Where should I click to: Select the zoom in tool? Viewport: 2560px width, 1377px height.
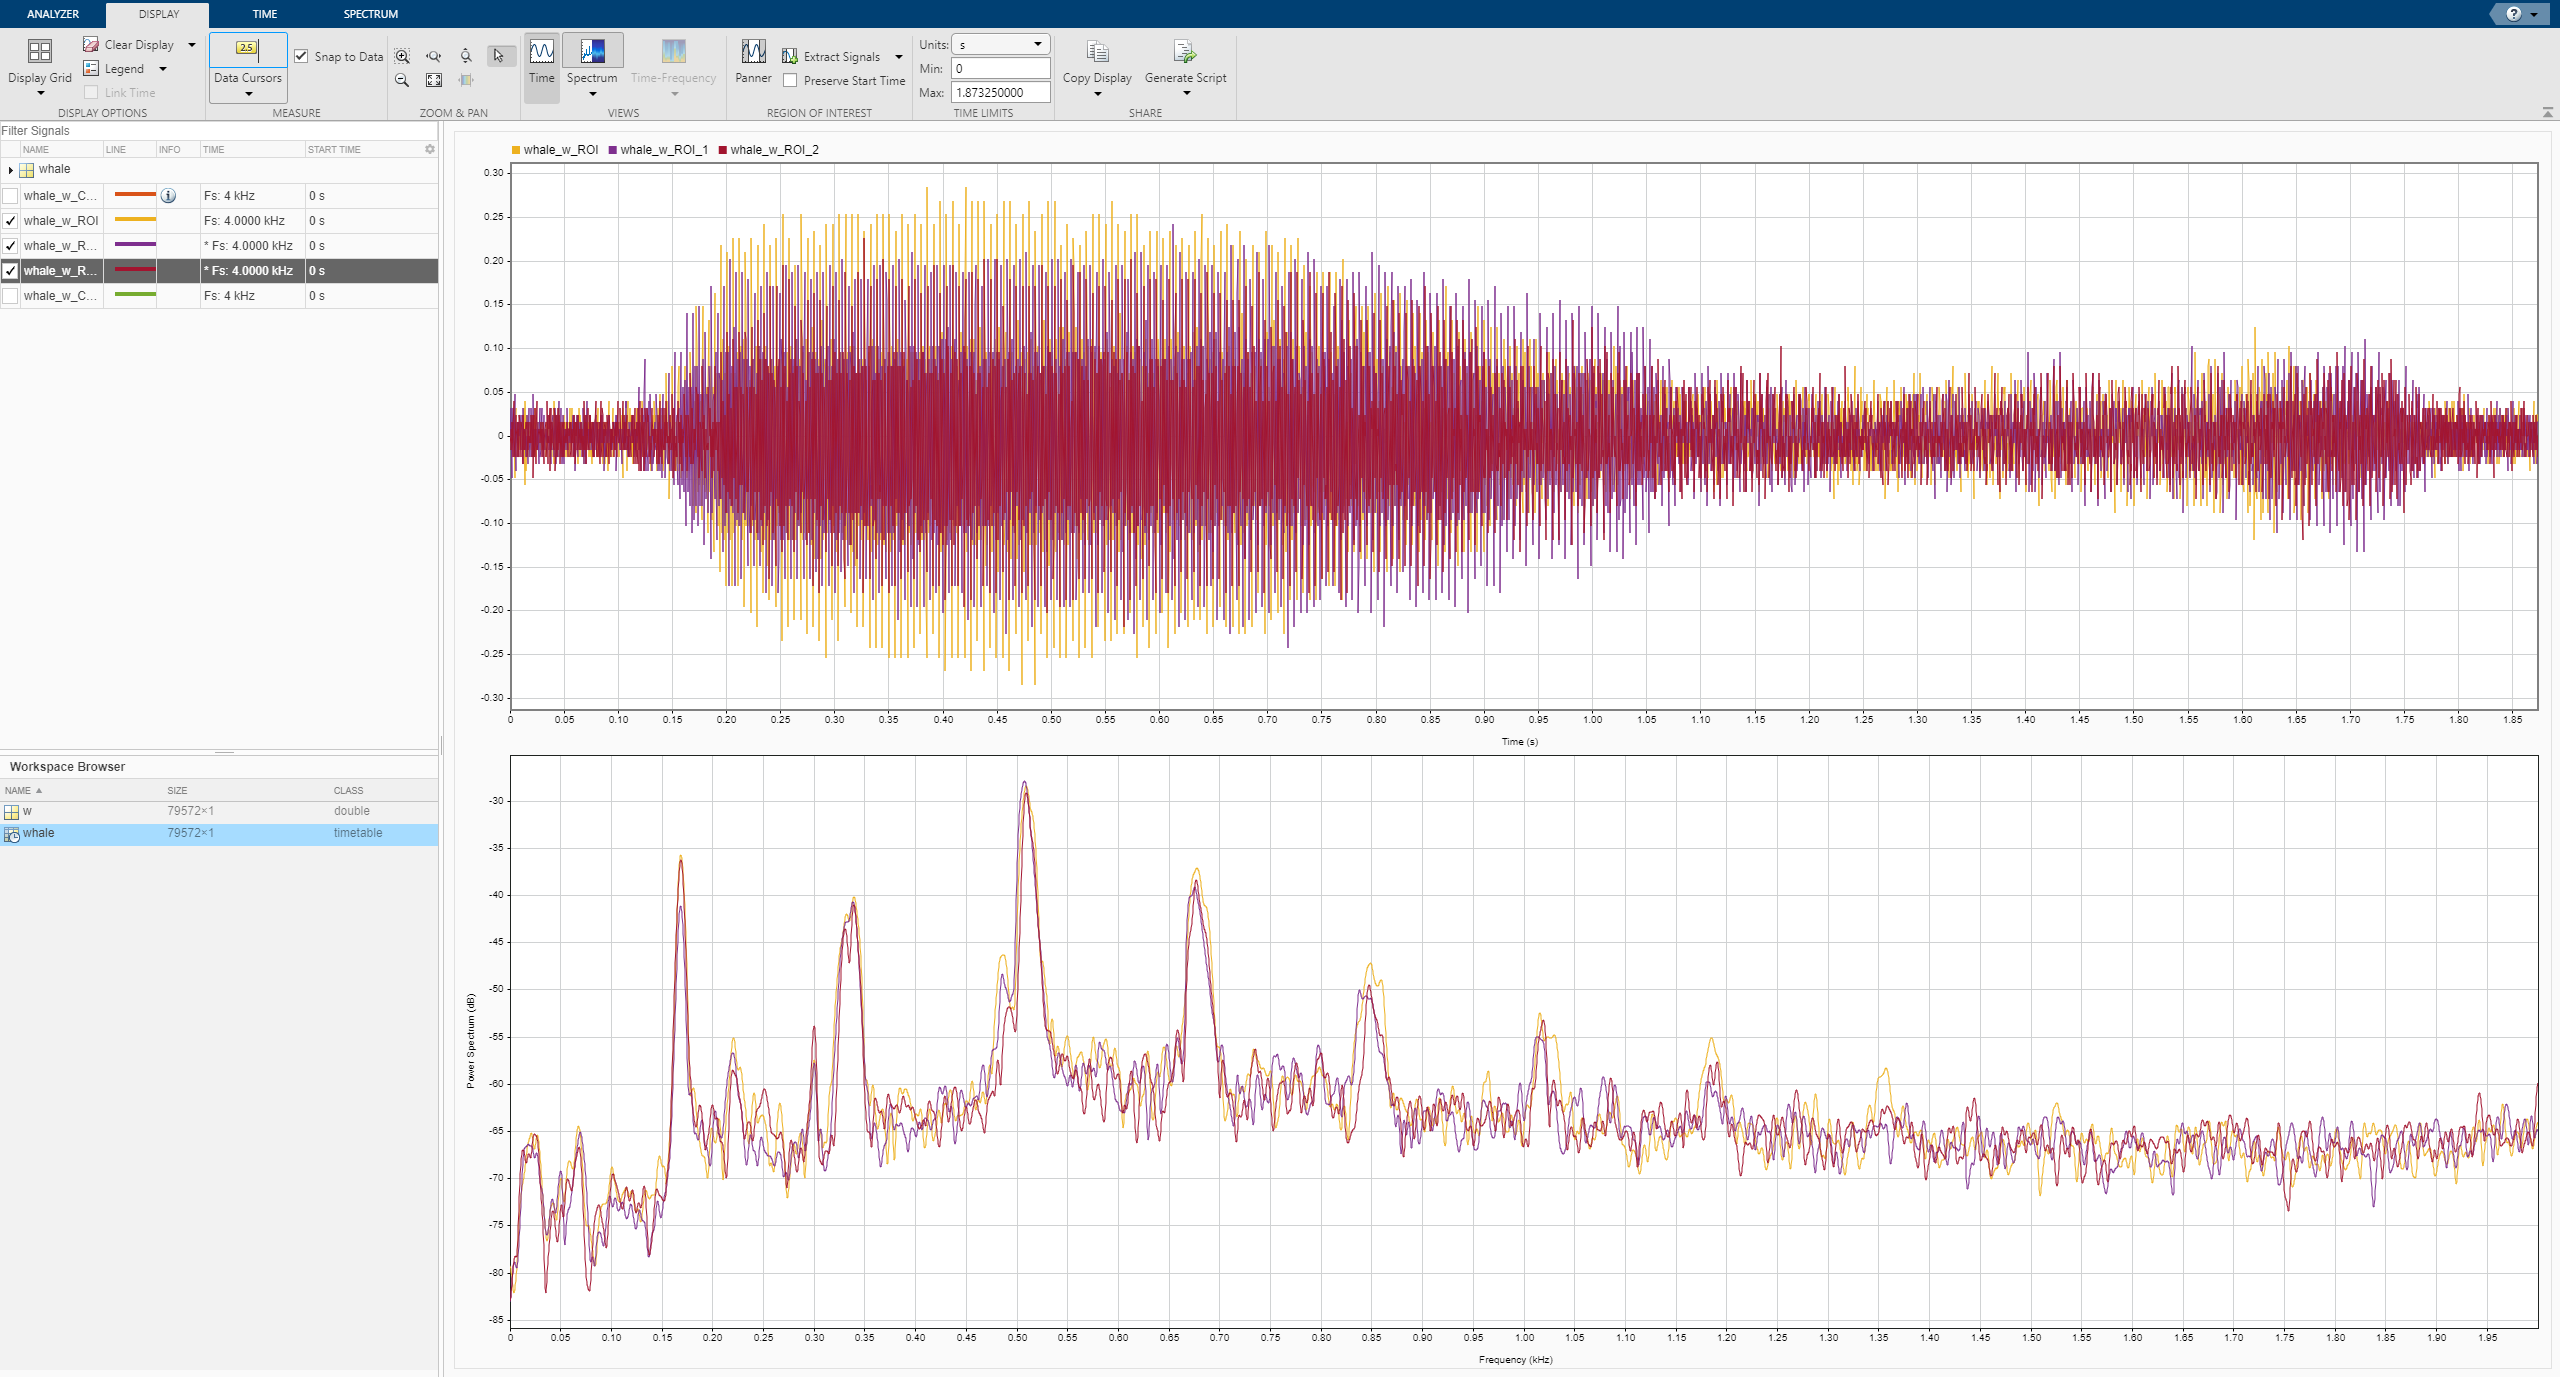(x=402, y=56)
